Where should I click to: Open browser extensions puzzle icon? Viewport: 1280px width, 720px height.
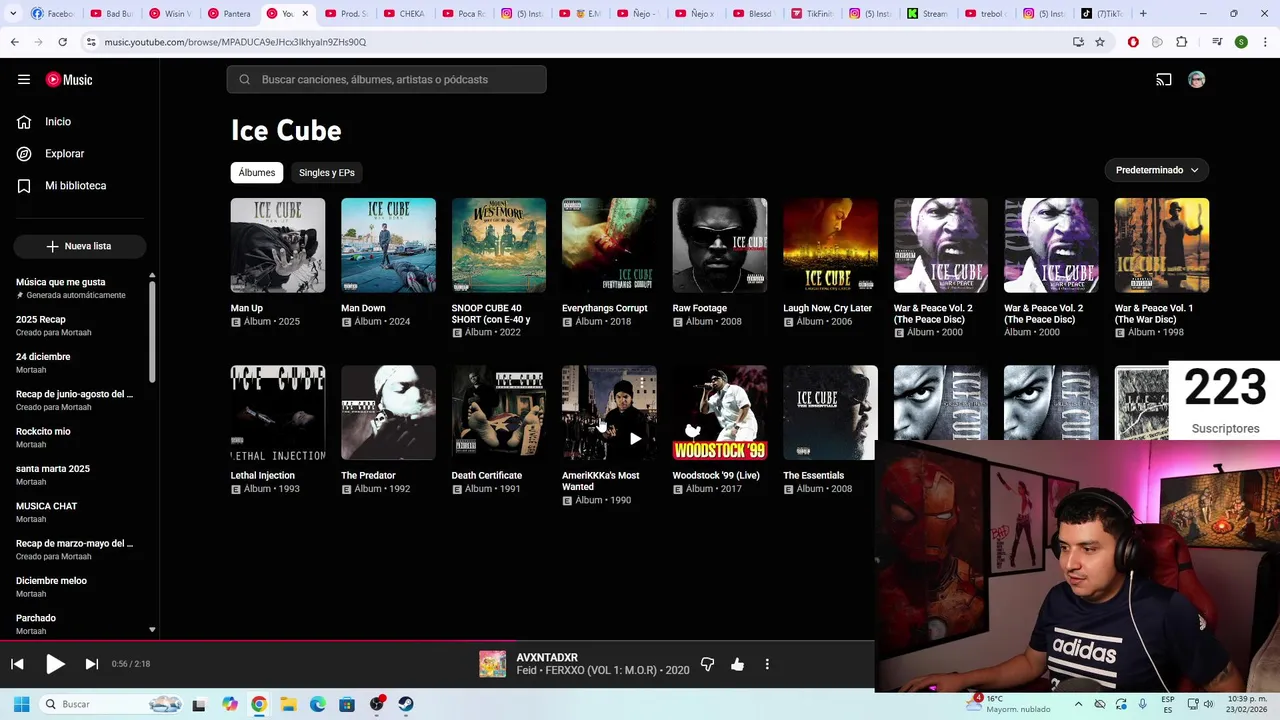tap(1182, 42)
